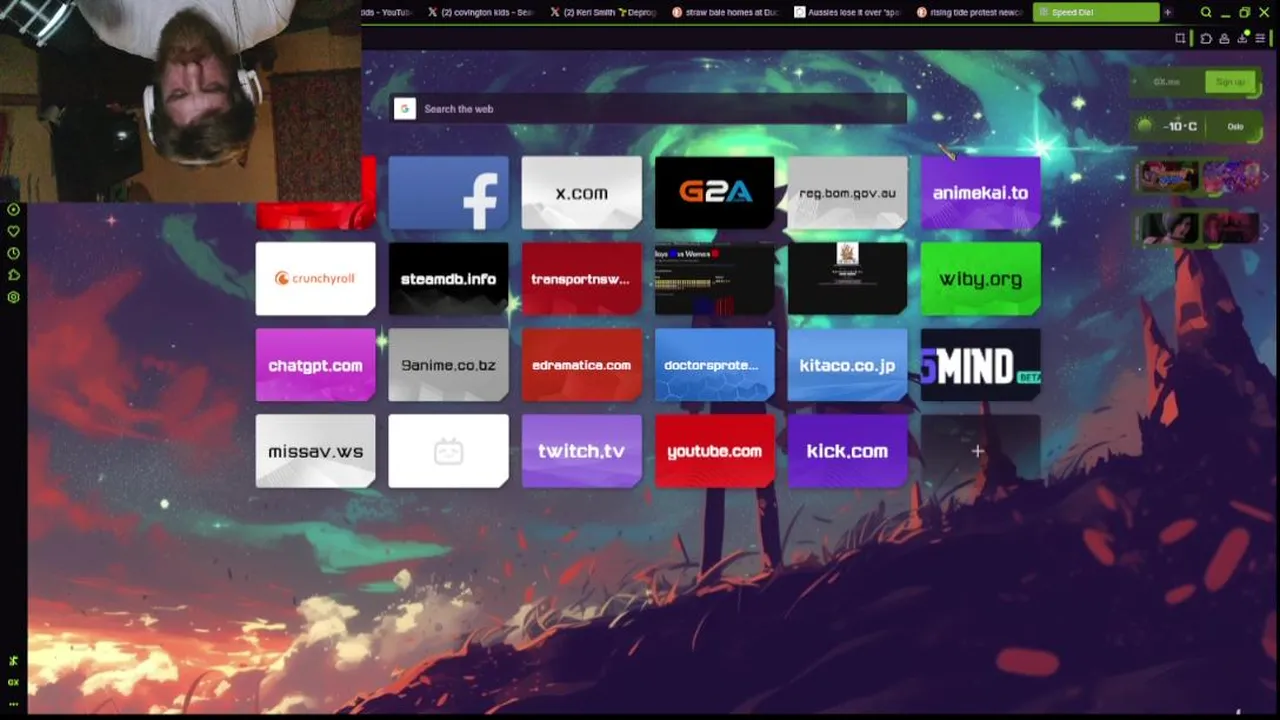Switch to the covington kids X tab
This screenshot has width=1280, height=720.
click(482, 12)
